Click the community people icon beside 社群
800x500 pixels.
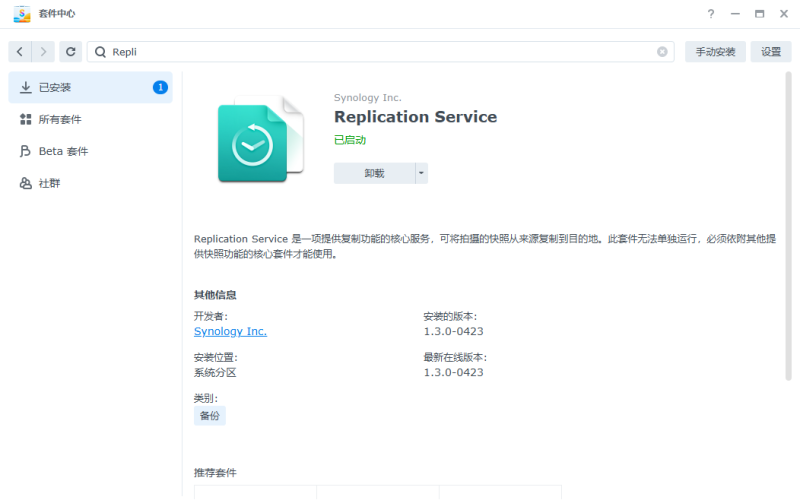pyautogui.click(x=26, y=183)
